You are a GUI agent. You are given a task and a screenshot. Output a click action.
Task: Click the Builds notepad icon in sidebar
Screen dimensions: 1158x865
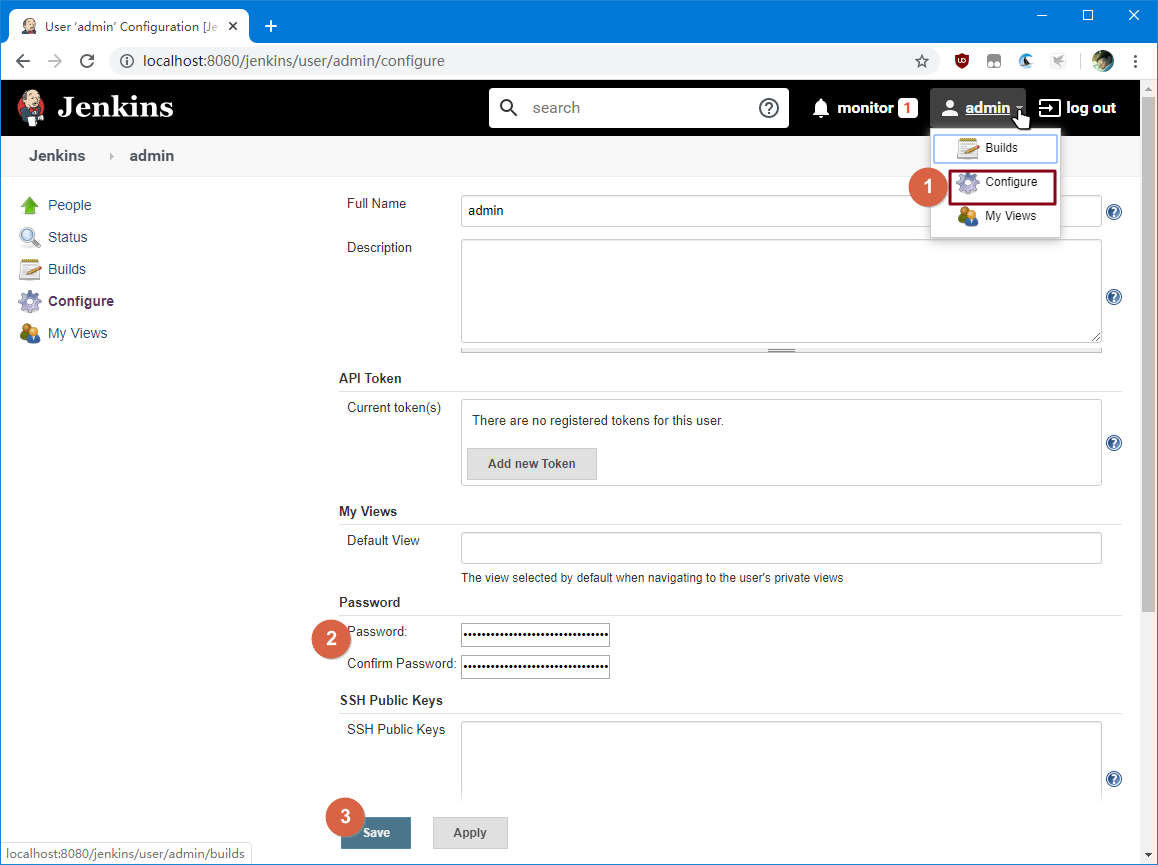tap(30, 269)
